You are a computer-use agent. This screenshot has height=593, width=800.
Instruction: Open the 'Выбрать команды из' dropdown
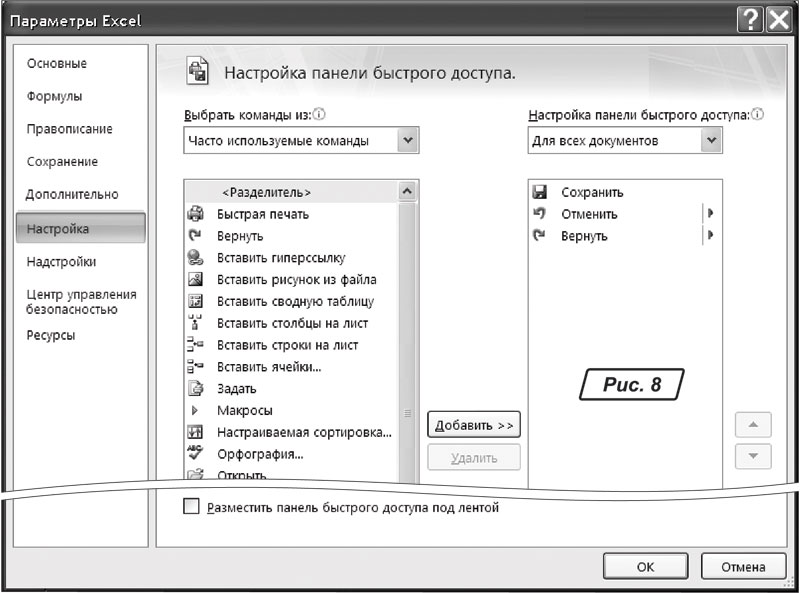[x=407, y=141]
